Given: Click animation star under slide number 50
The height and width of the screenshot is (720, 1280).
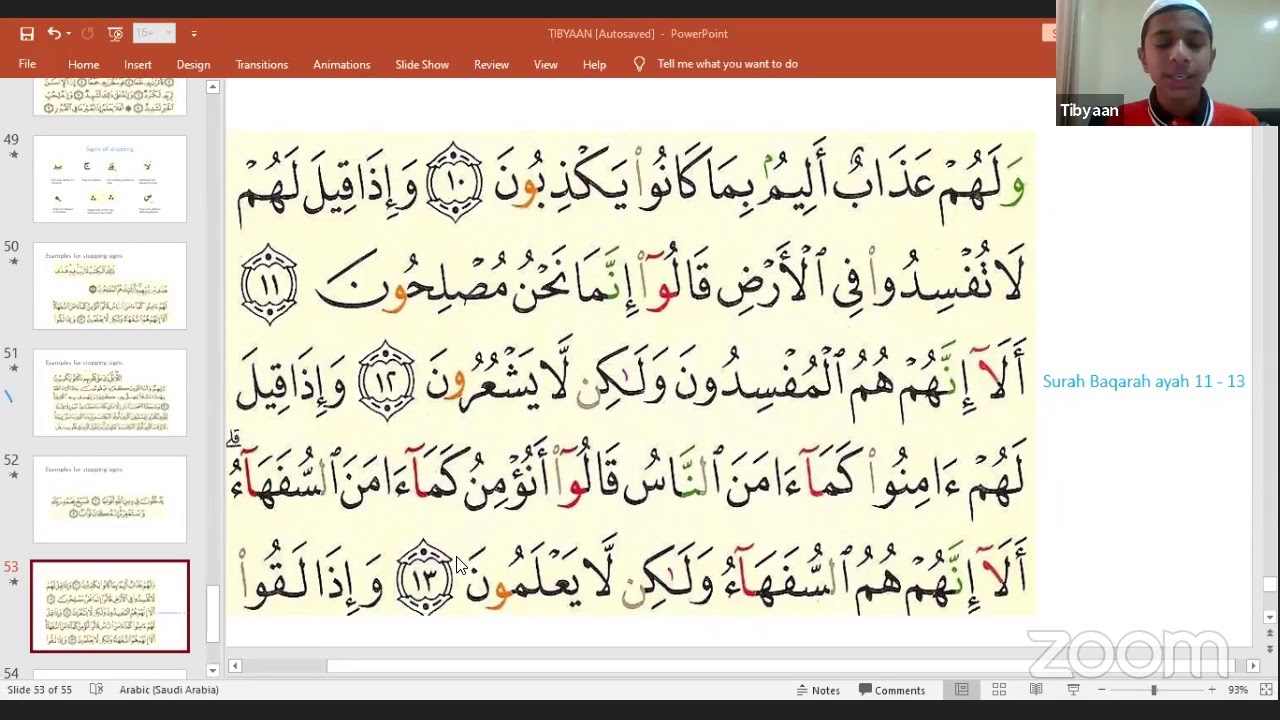Looking at the screenshot, I should click(x=13, y=262).
